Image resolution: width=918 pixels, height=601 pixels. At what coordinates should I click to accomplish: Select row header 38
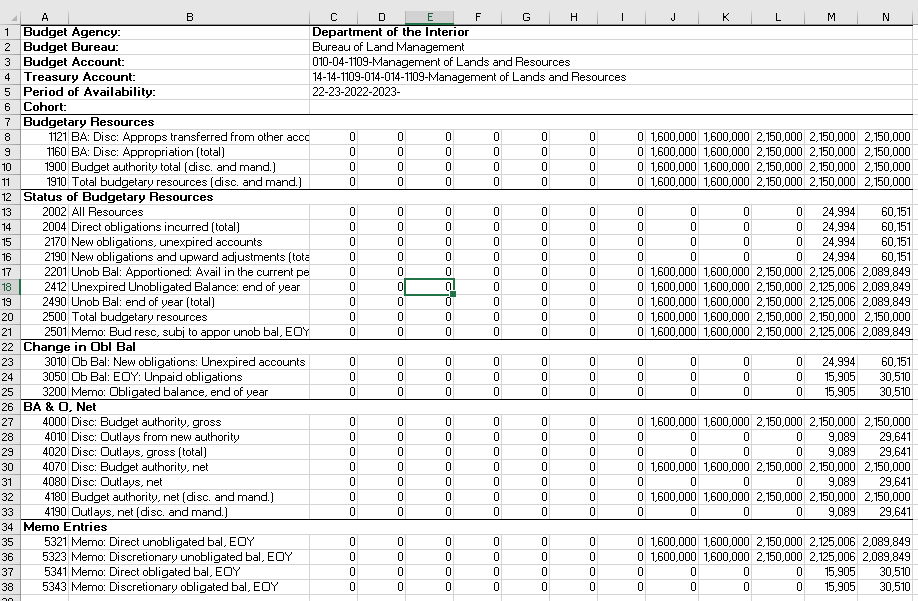click(10, 586)
